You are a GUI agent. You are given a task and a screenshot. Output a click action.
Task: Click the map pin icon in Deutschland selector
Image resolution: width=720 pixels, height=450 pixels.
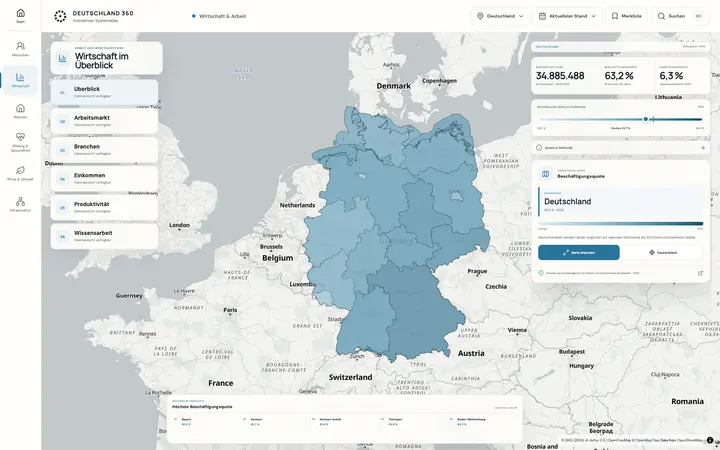coord(480,16)
